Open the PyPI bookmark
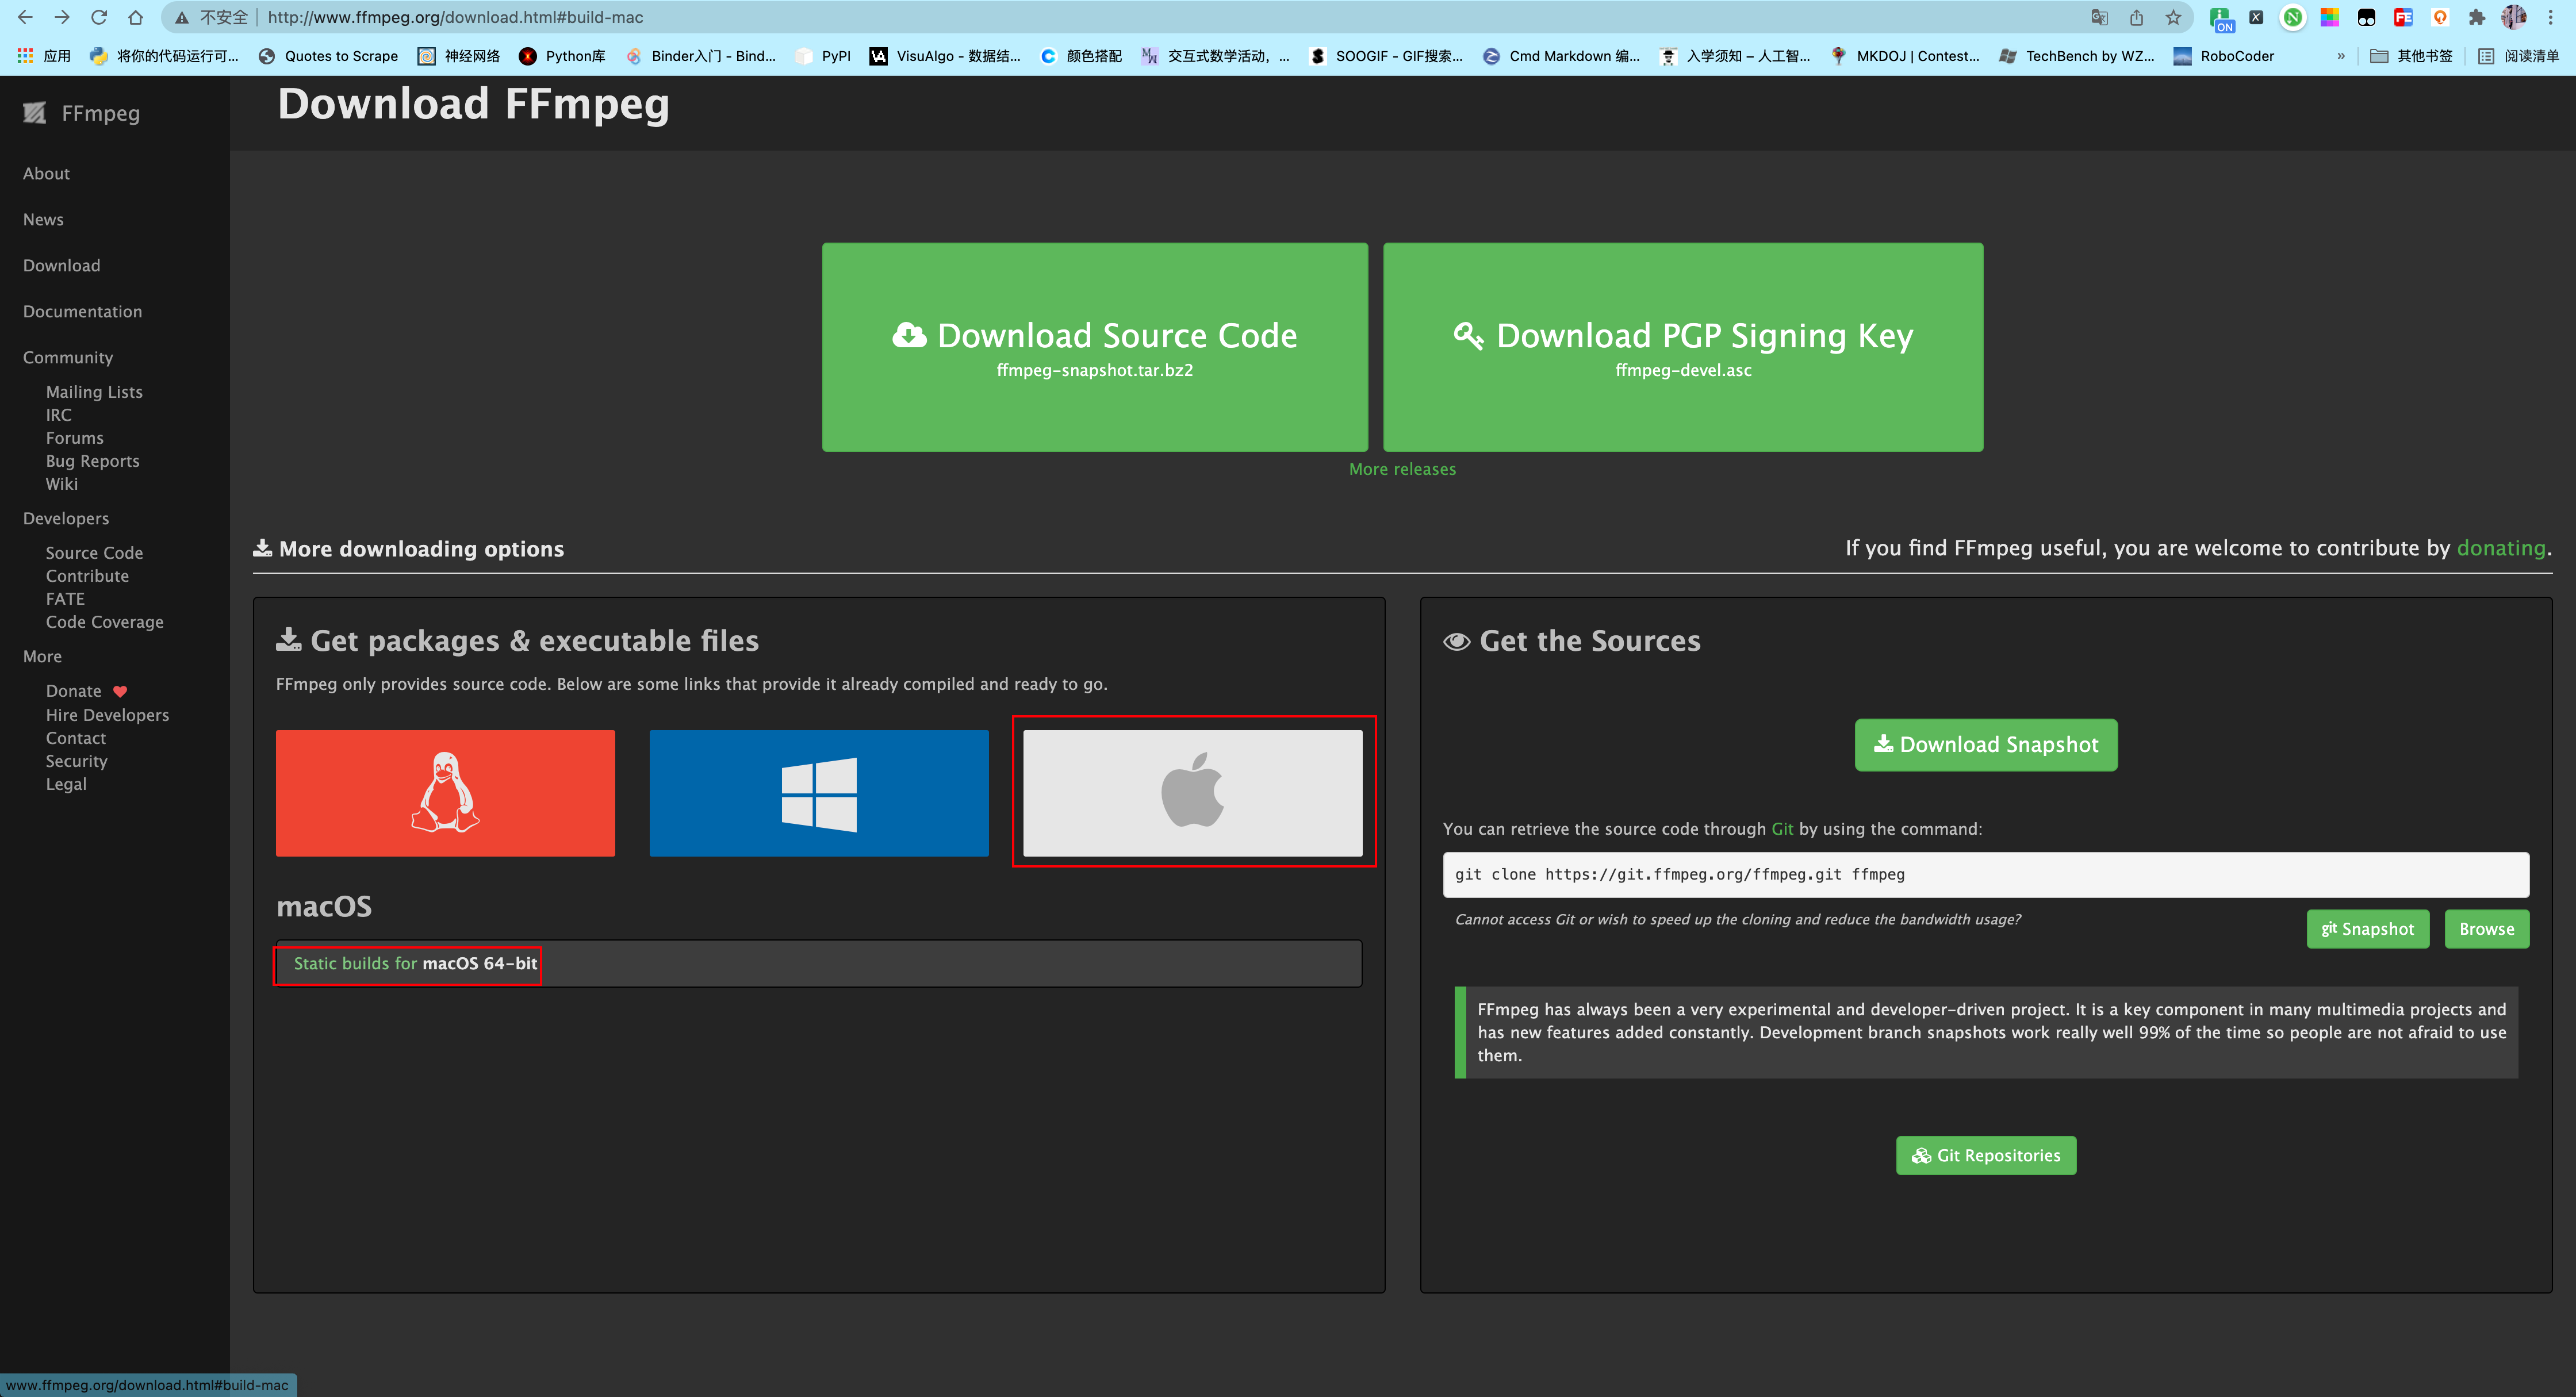 click(x=822, y=56)
